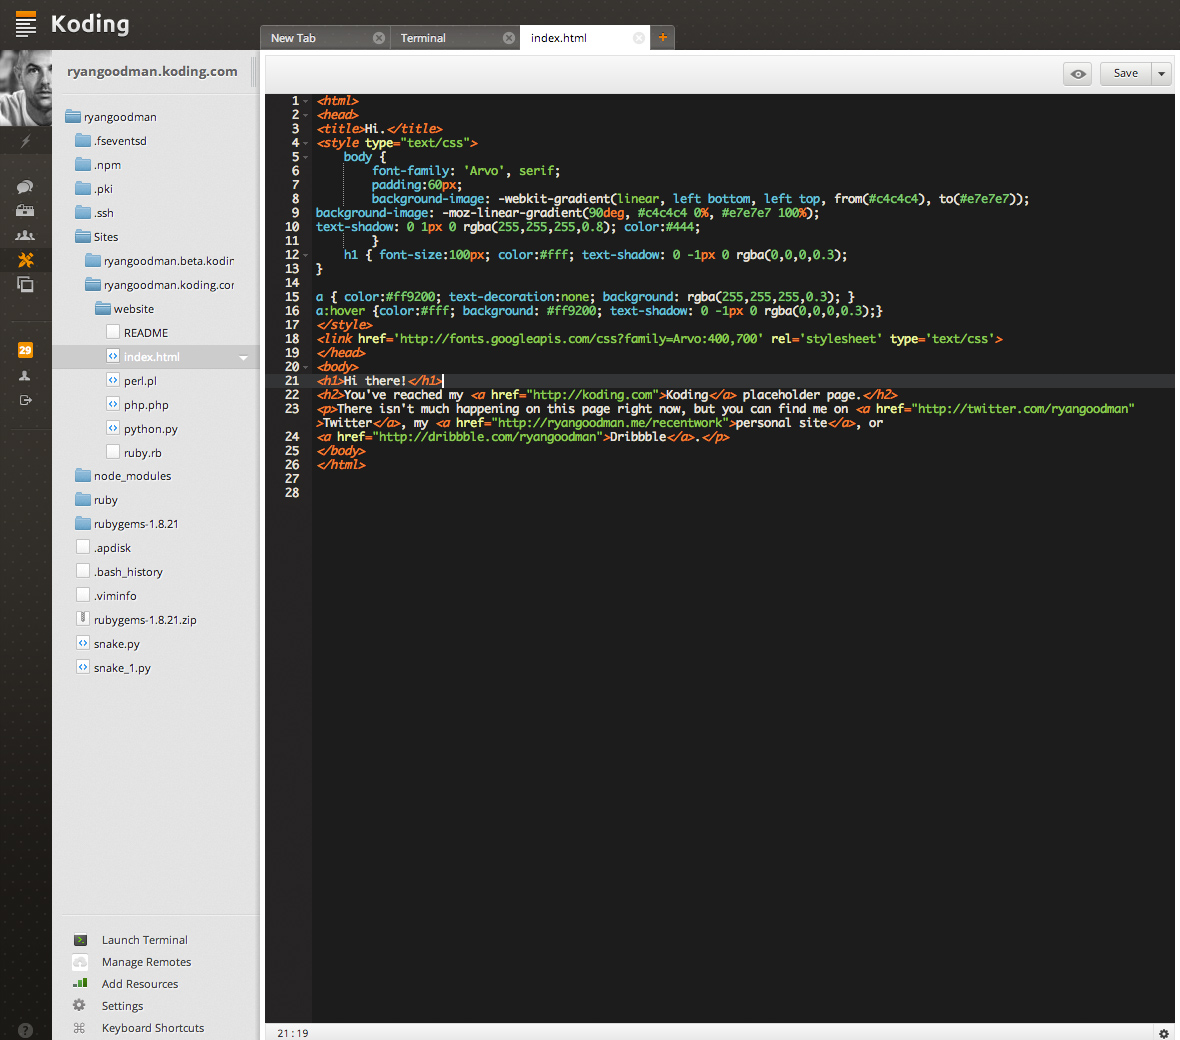Open the chat bubbles activity icon
Screen dimensions: 1180x1040
tap(25, 187)
